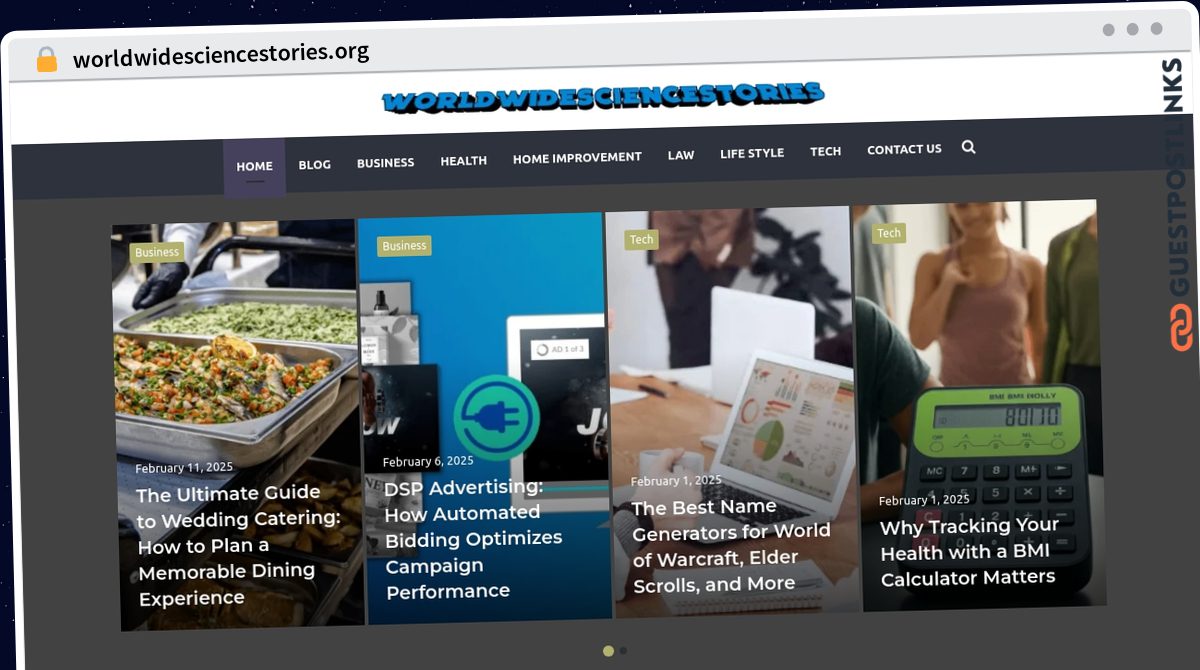Click the WorldWideScienceStories site logo
Screen dimensions: 1200x670
point(603,97)
